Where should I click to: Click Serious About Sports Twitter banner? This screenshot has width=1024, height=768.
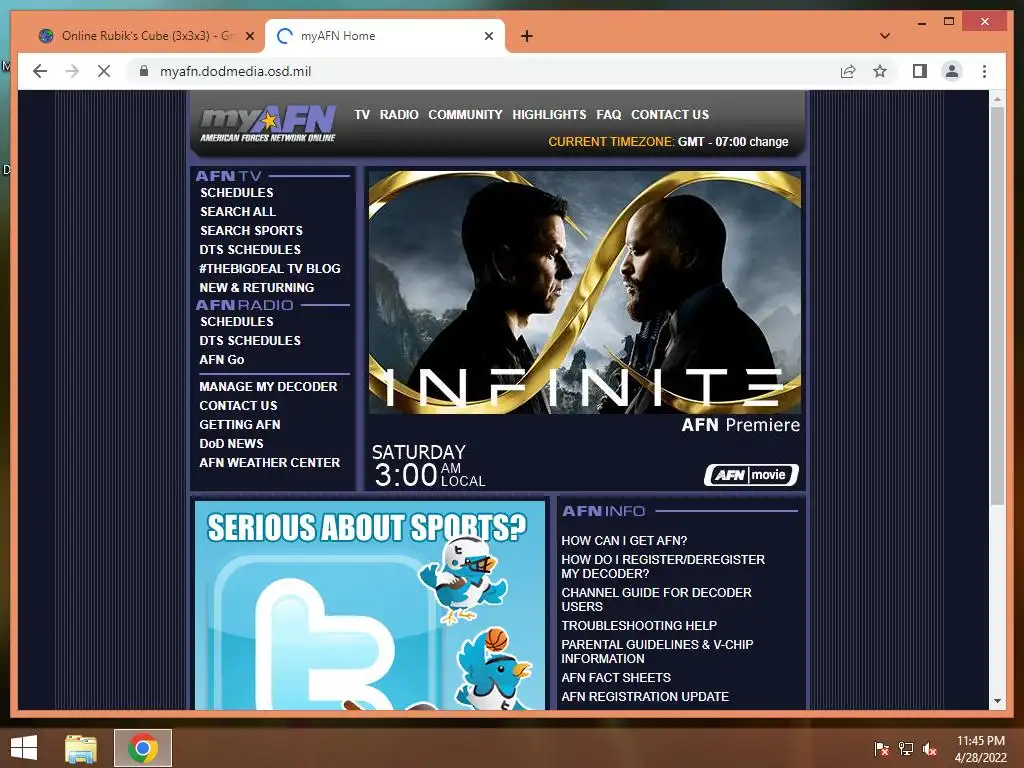point(370,605)
